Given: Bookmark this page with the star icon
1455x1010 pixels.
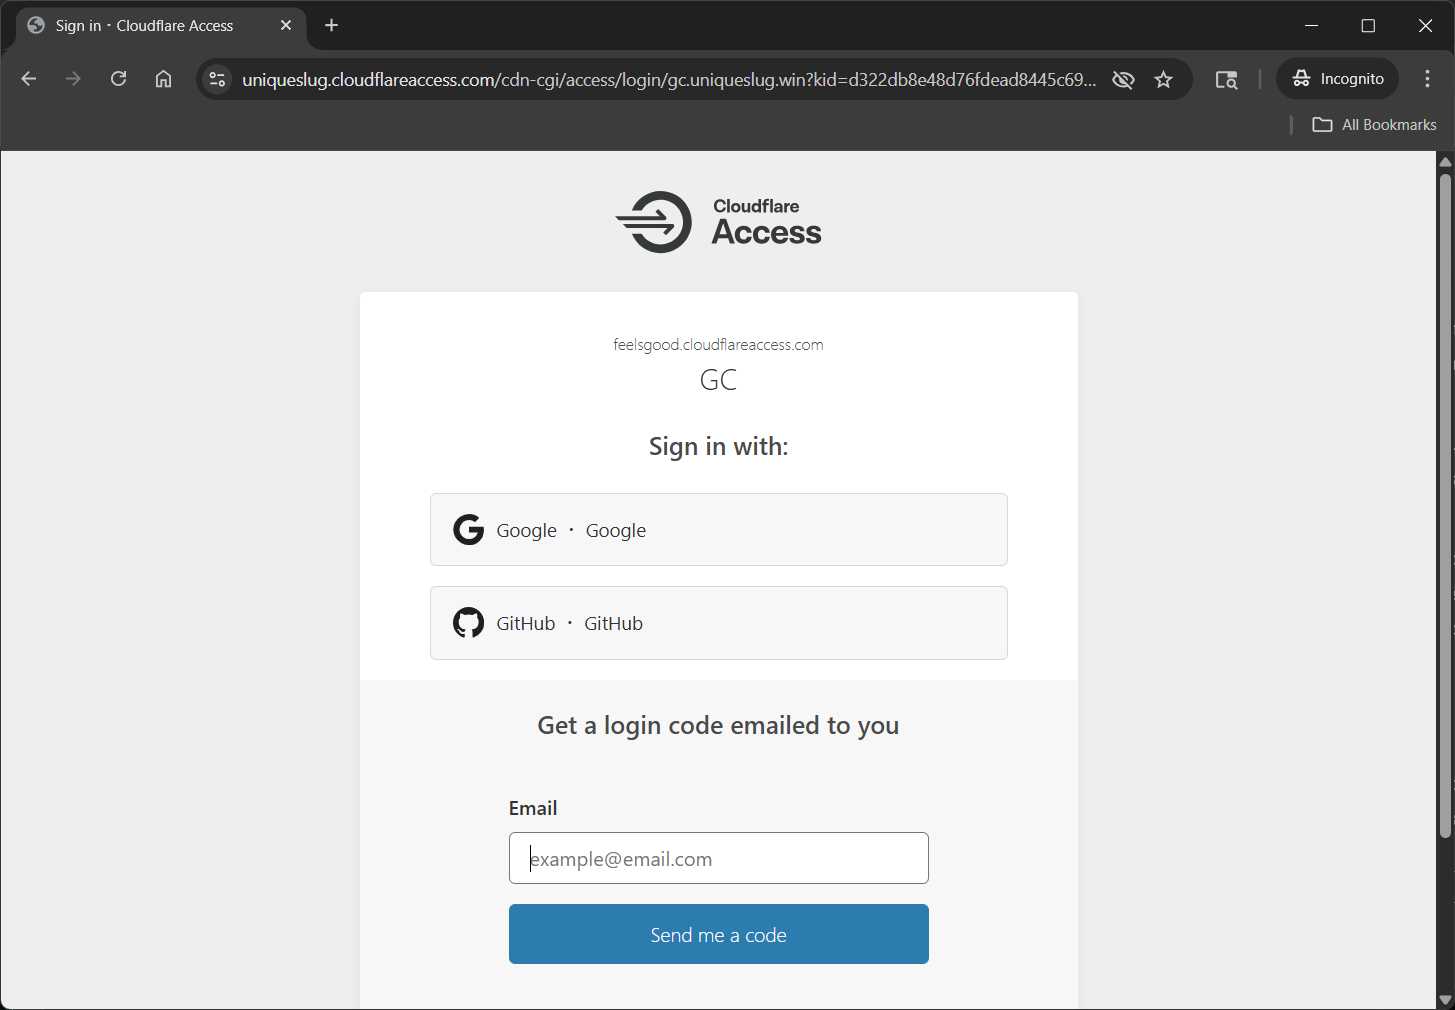Looking at the screenshot, I should (x=1163, y=79).
